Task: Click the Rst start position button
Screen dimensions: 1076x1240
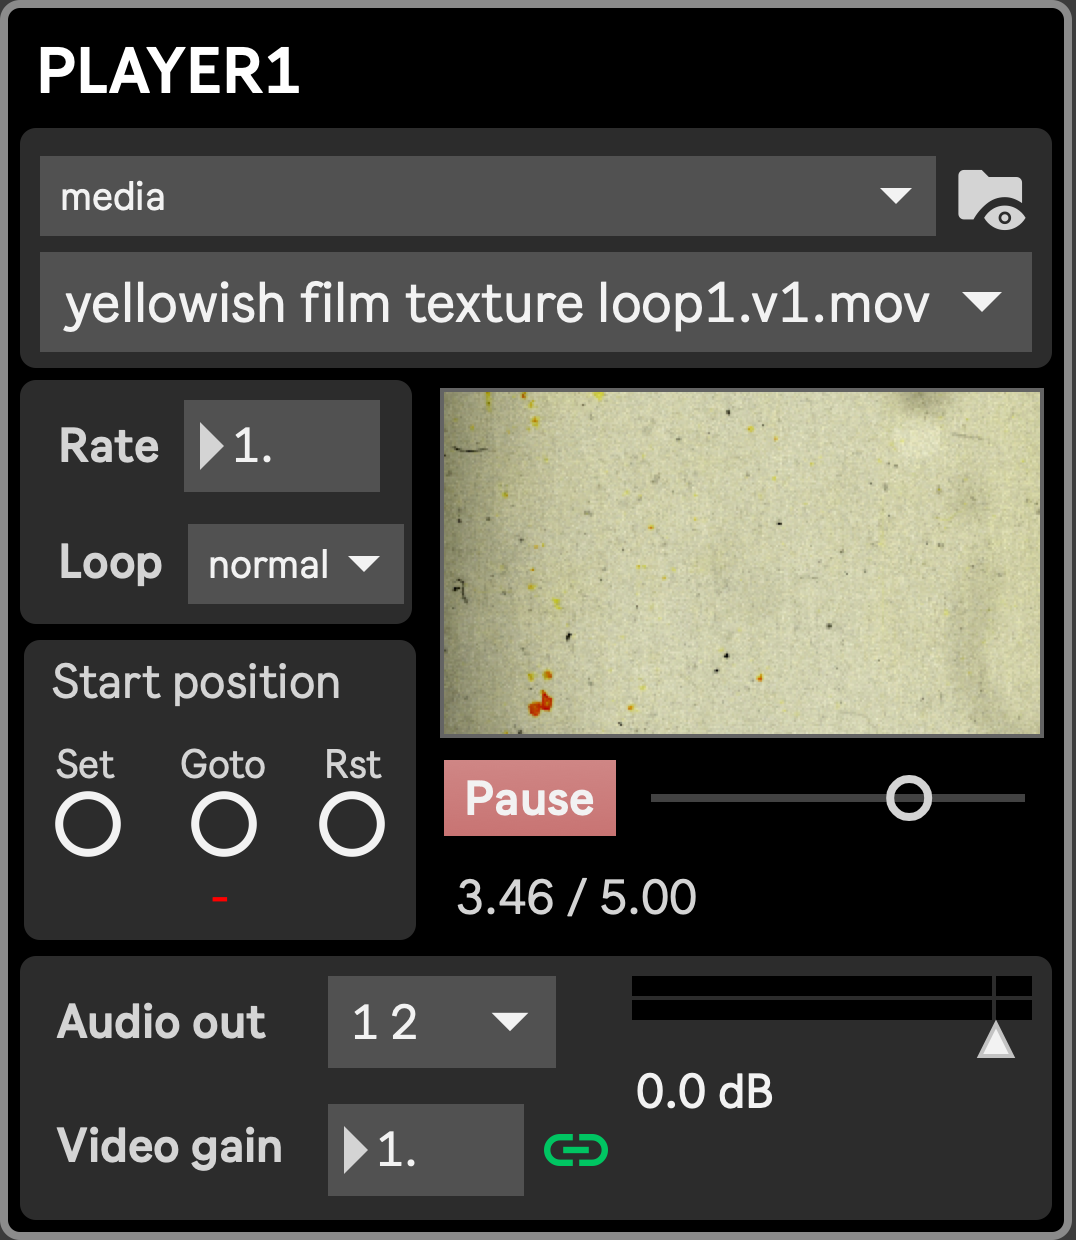Action: pos(352,824)
